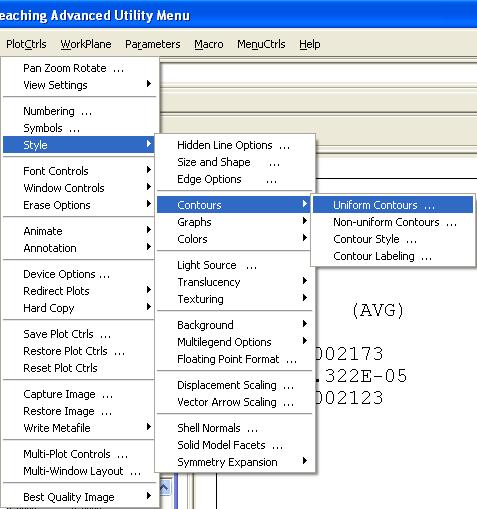Expand View Settings submenu
The height and width of the screenshot is (509, 477).
(x=79, y=85)
